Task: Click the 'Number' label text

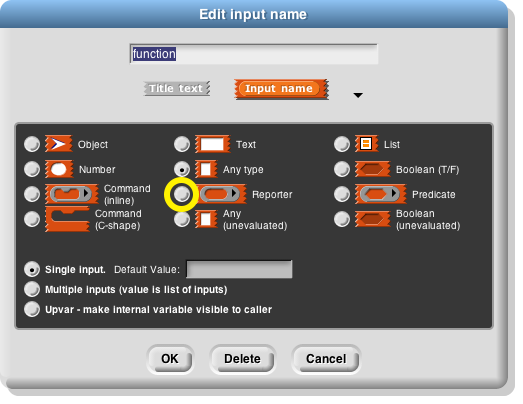Action: tap(97, 169)
